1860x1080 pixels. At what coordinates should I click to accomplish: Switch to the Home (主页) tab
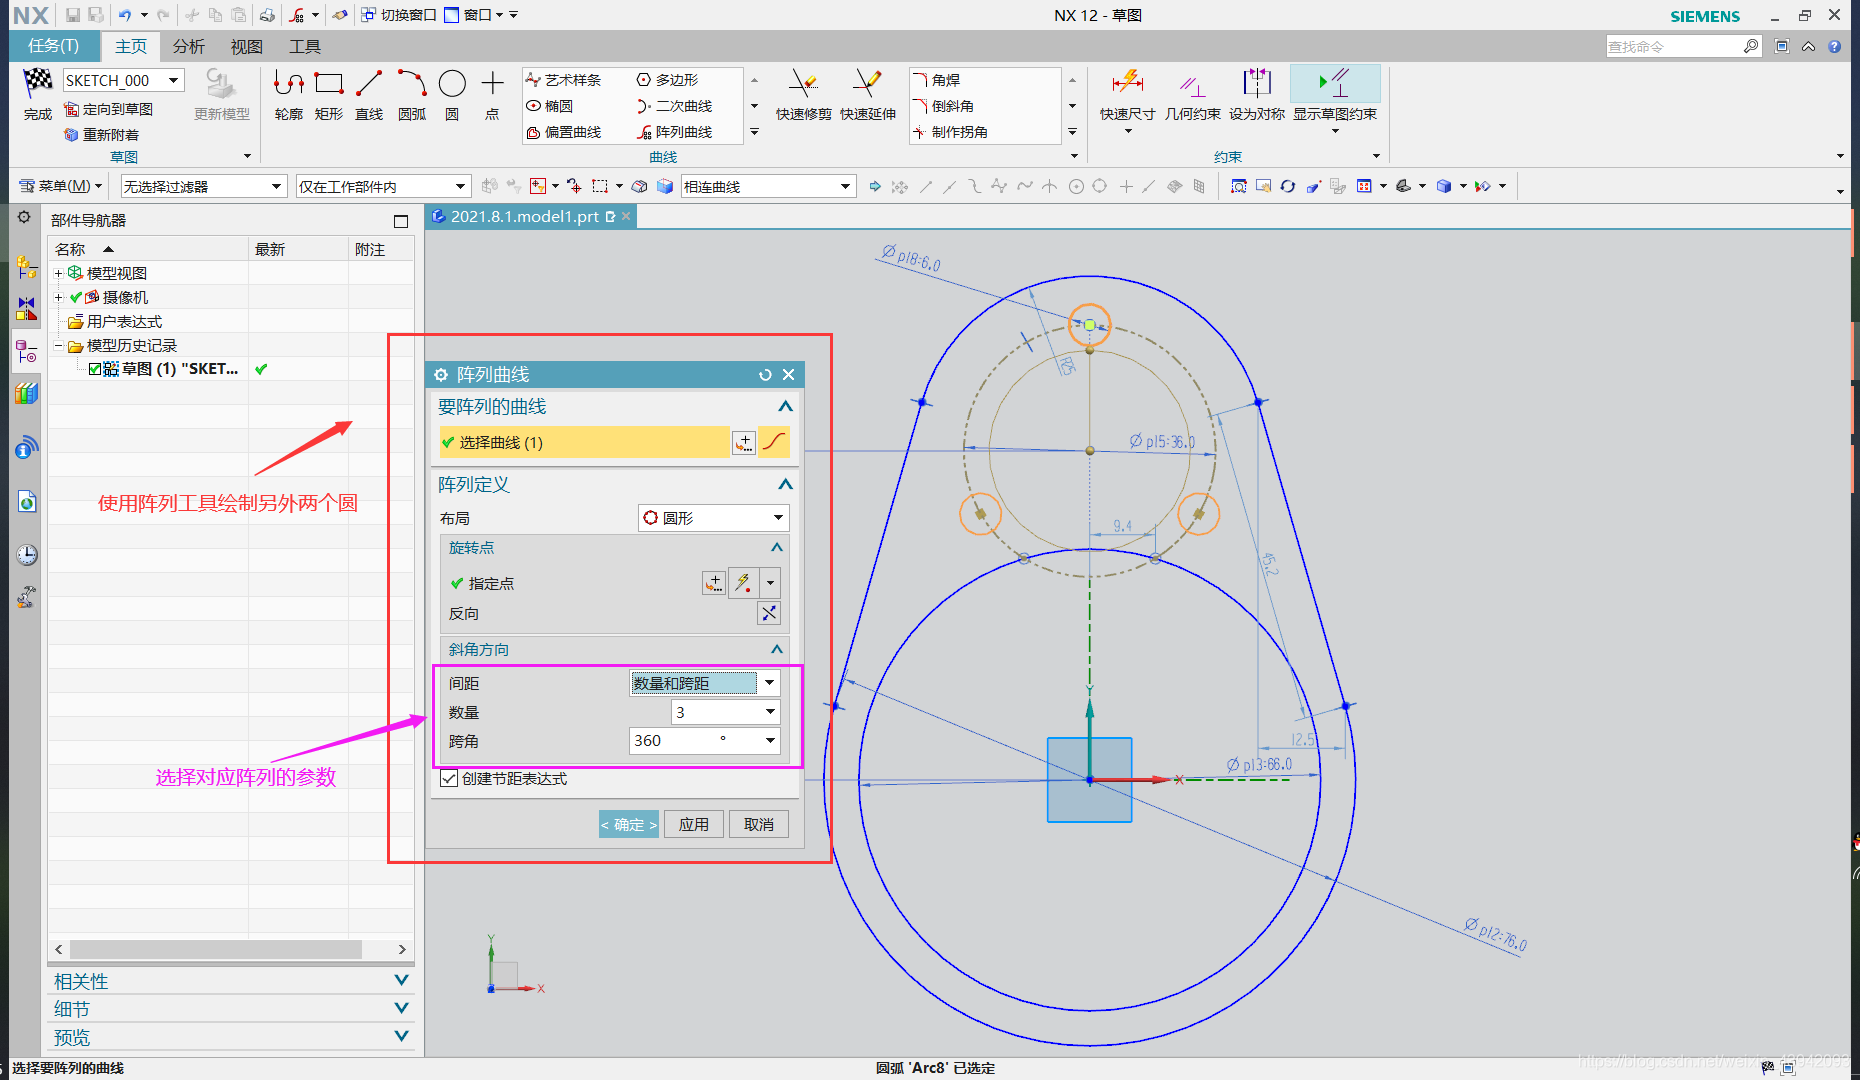tap(131, 46)
